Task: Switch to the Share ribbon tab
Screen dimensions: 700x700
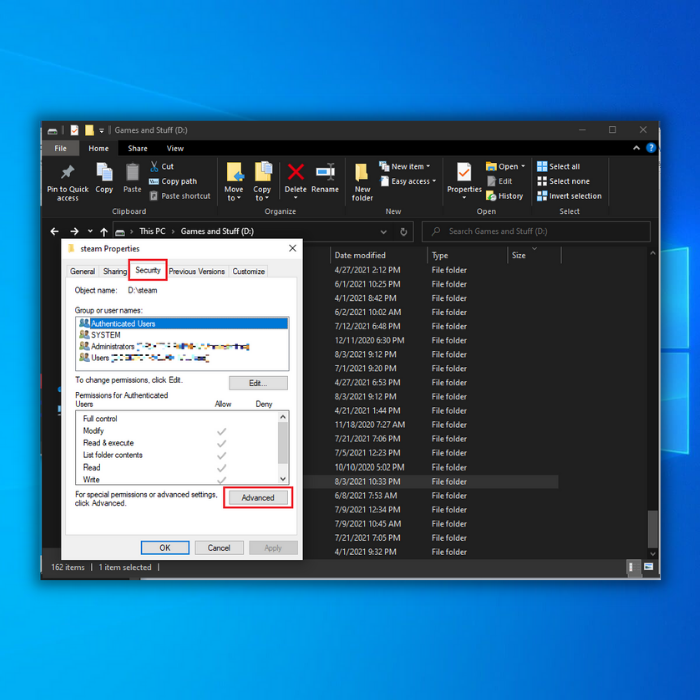Action: coord(138,148)
